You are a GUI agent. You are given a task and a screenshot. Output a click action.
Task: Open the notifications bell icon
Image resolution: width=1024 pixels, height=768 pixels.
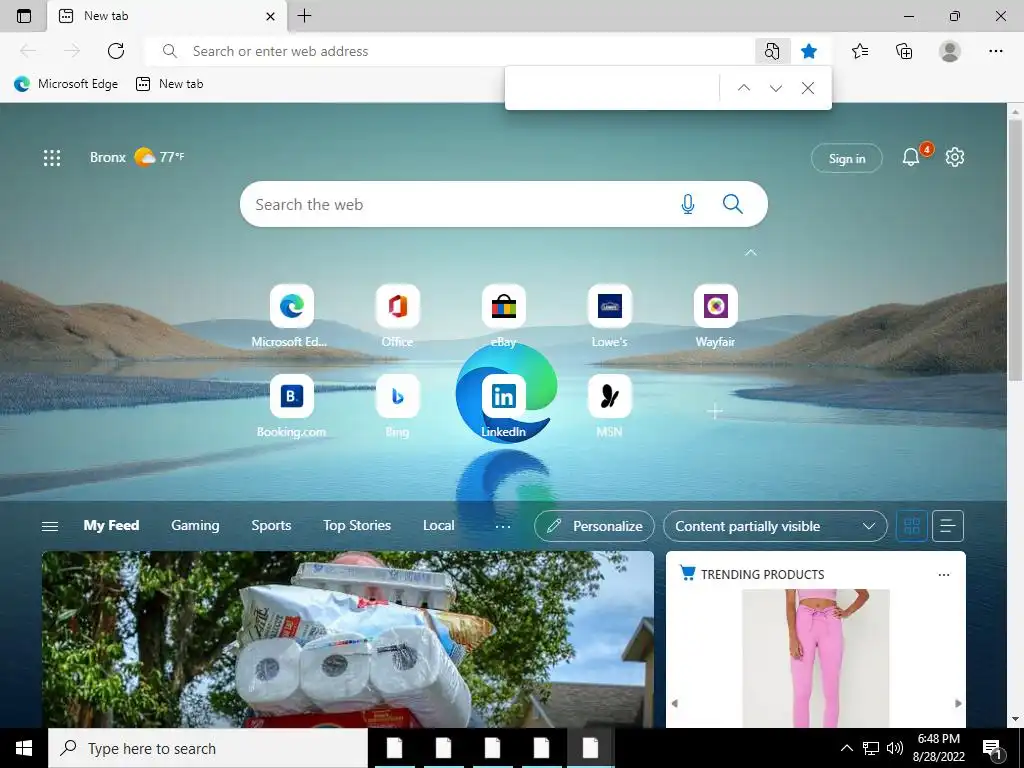(911, 157)
